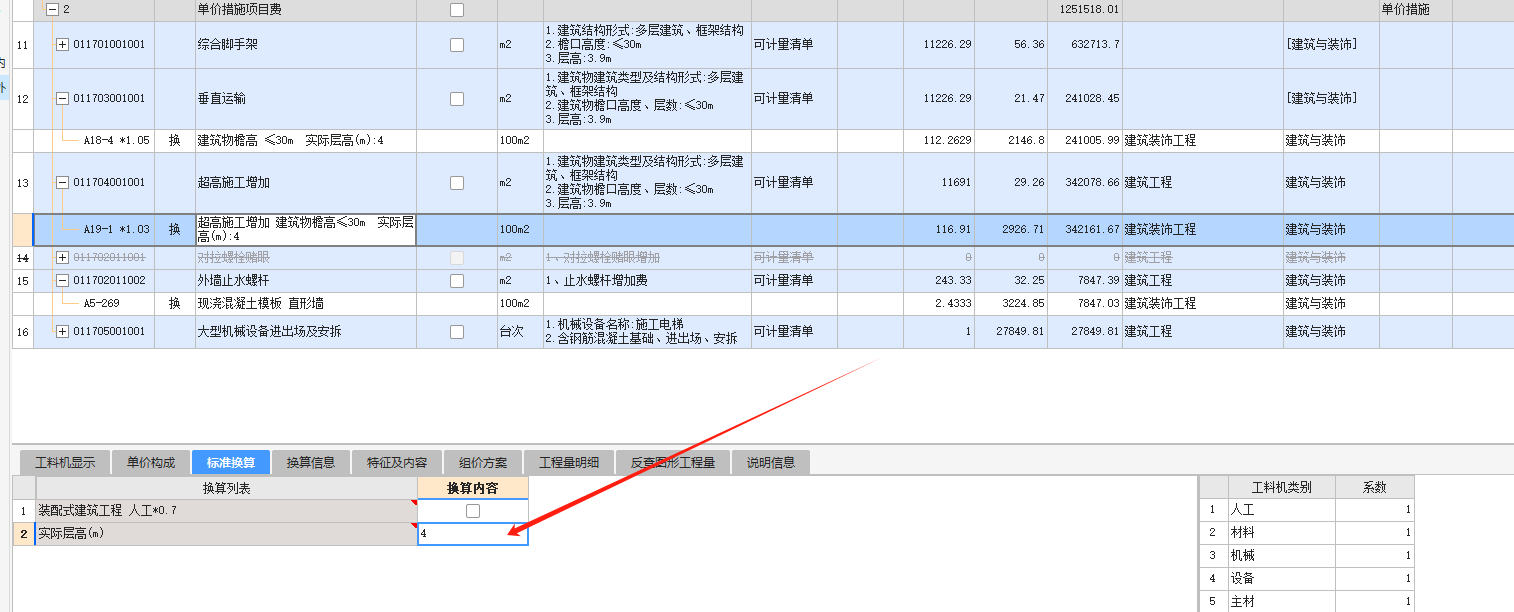Click 换 marker in the A19-1 row
Viewport: 1514px width, 612px height.
(x=175, y=230)
